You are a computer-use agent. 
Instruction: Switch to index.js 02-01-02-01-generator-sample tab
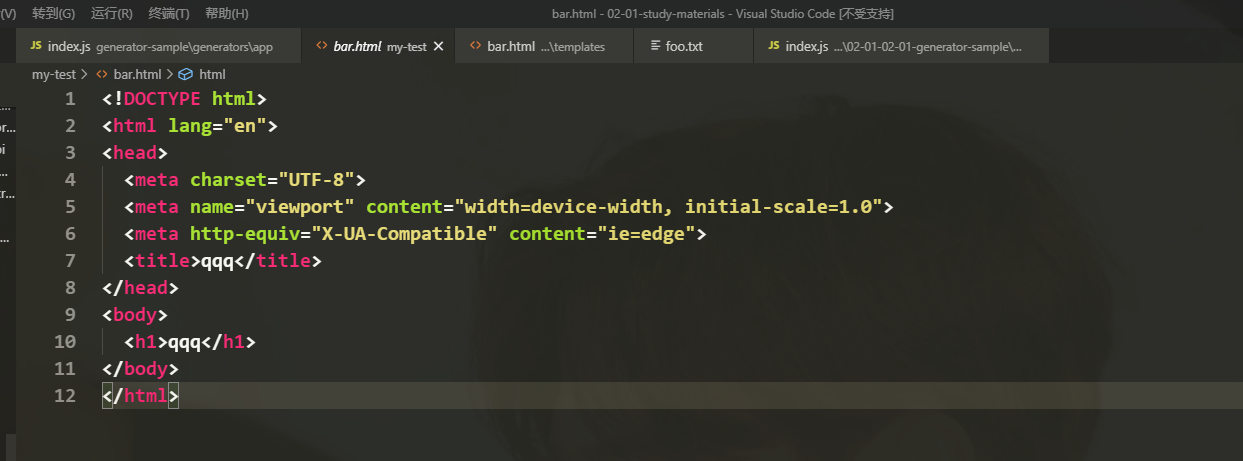902,46
